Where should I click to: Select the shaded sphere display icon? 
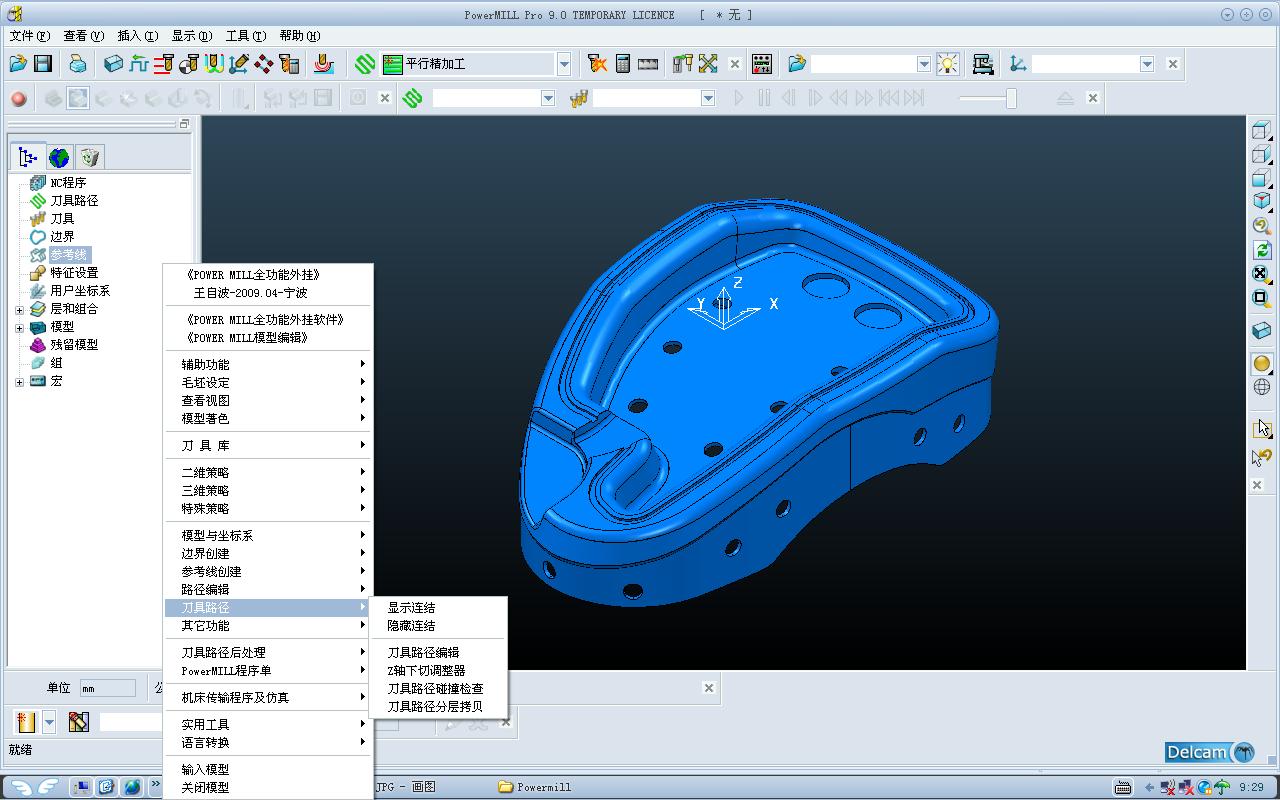(x=1262, y=364)
